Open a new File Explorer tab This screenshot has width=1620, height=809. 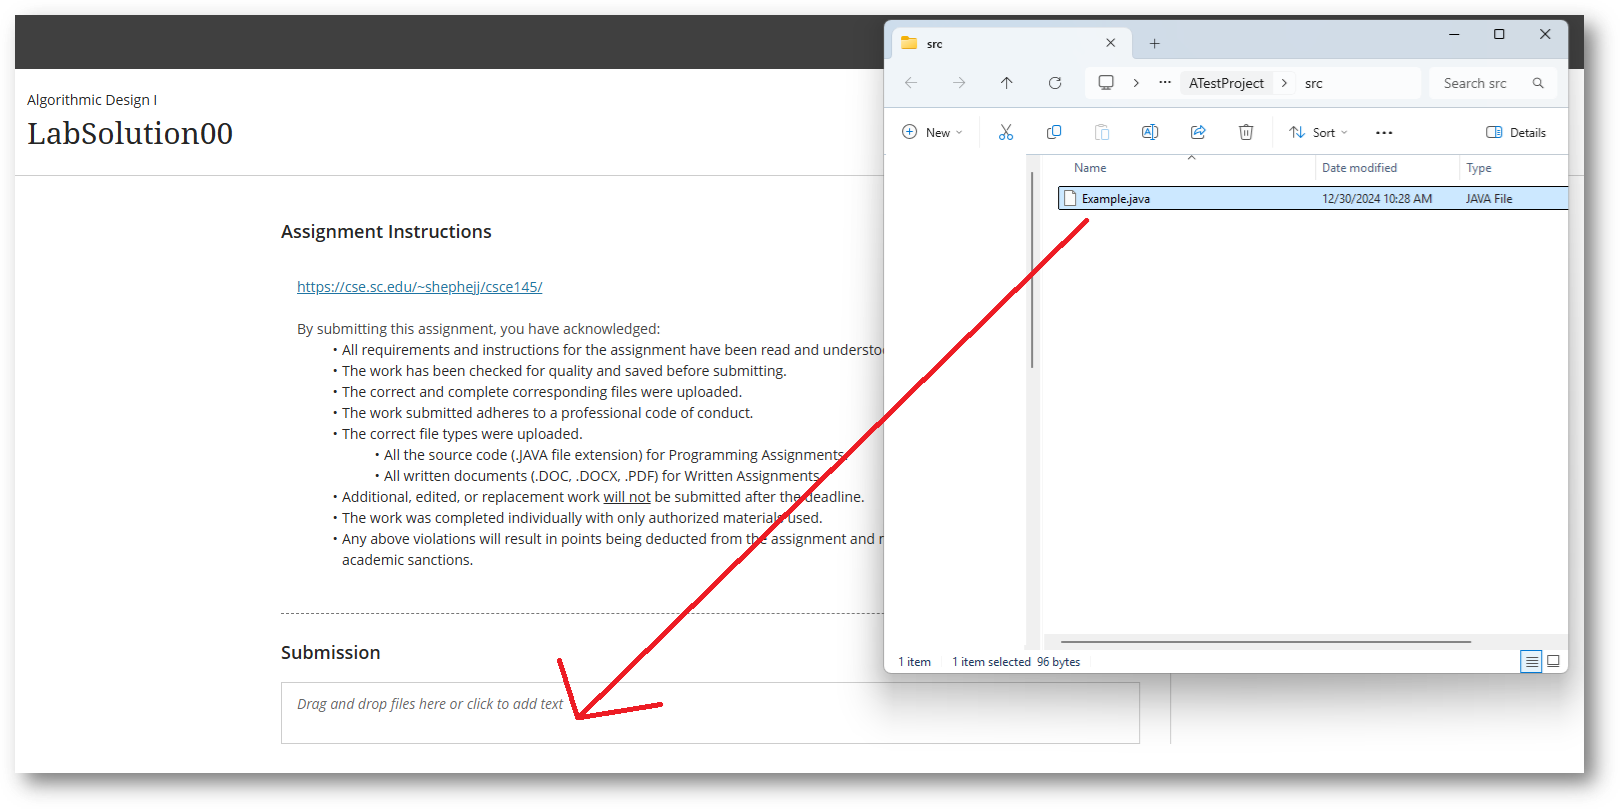1154,43
